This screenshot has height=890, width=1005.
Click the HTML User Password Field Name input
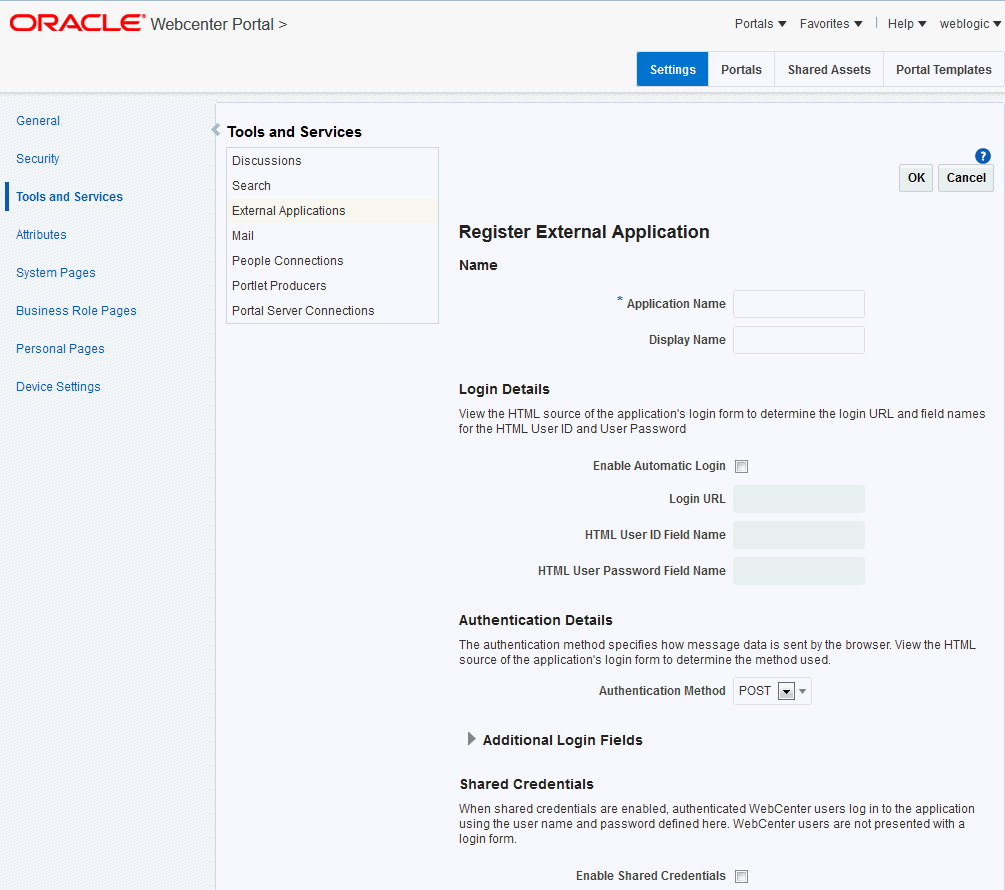[799, 570]
